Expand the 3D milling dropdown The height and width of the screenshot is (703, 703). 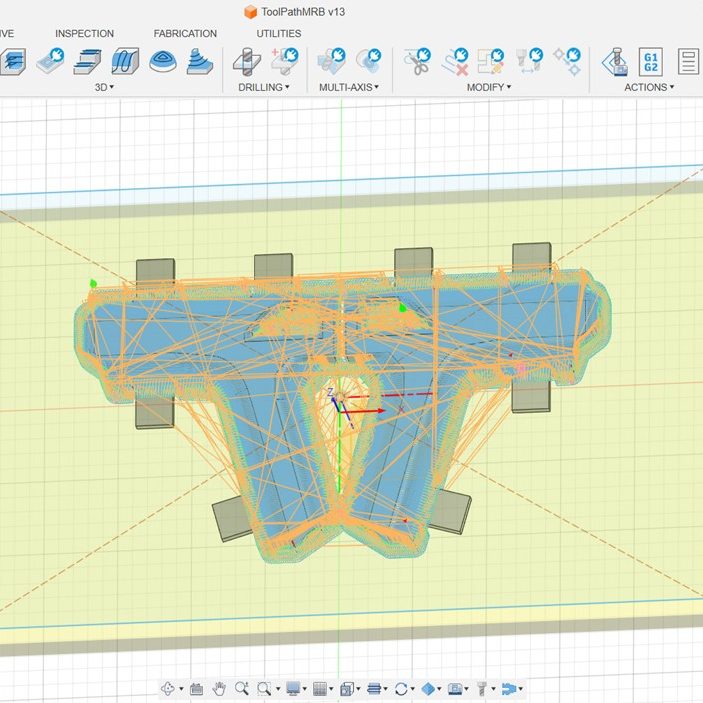pos(104,87)
